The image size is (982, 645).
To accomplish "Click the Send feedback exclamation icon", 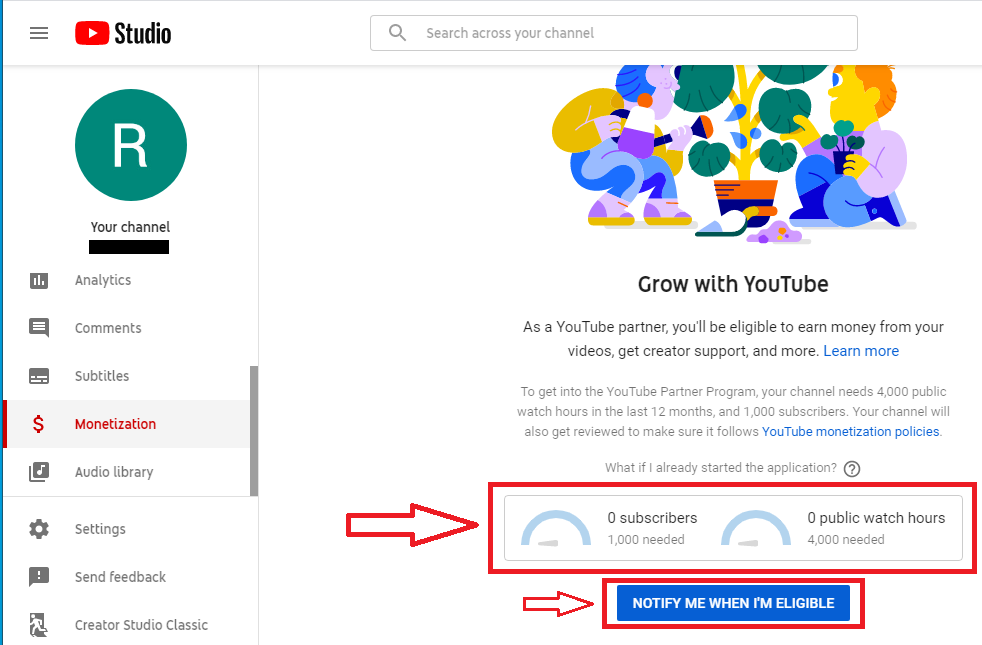I will pyautogui.click(x=39, y=577).
